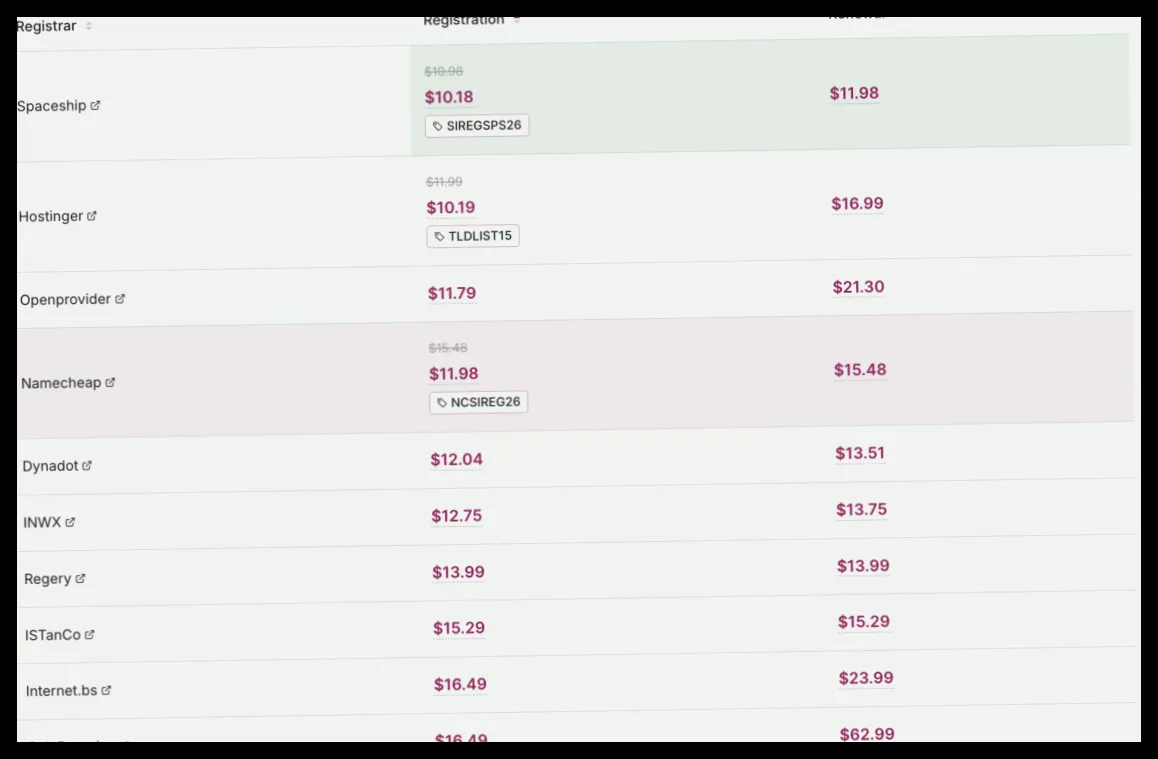Click the INWX $12.75 registration price
This screenshot has width=1158, height=759.
tap(456, 515)
